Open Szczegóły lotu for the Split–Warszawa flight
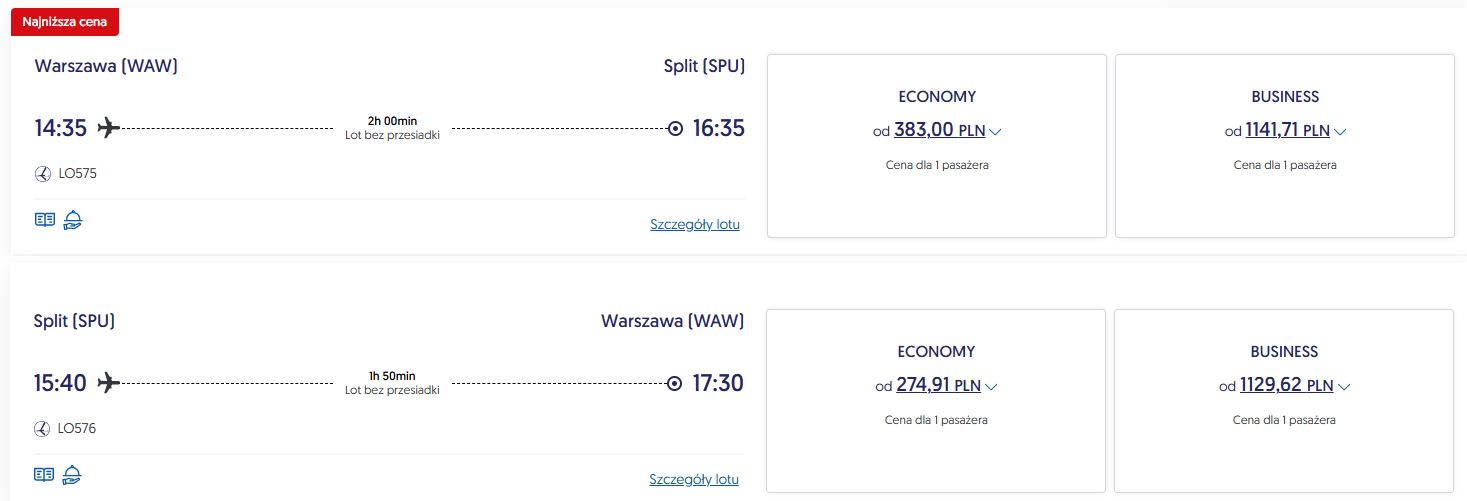 pos(694,480)
